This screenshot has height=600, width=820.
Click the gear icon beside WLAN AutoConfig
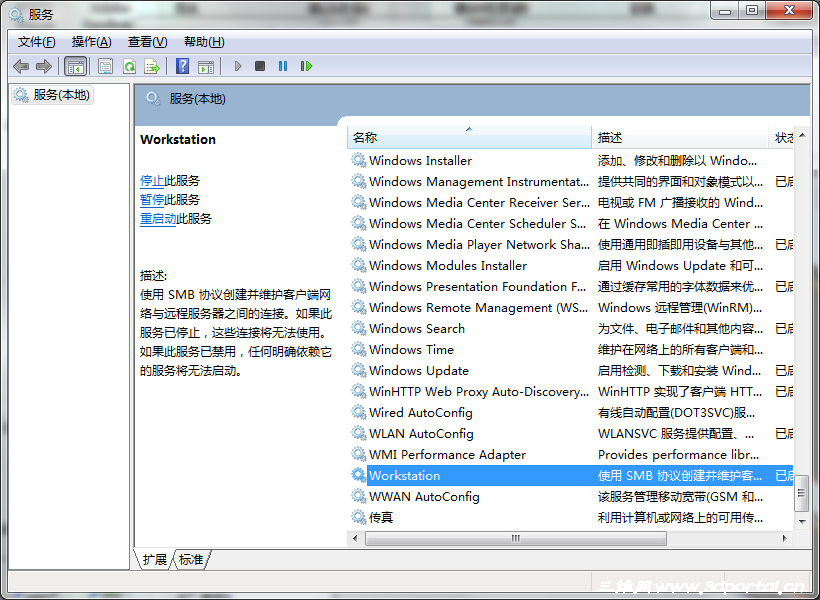[358, 433]
